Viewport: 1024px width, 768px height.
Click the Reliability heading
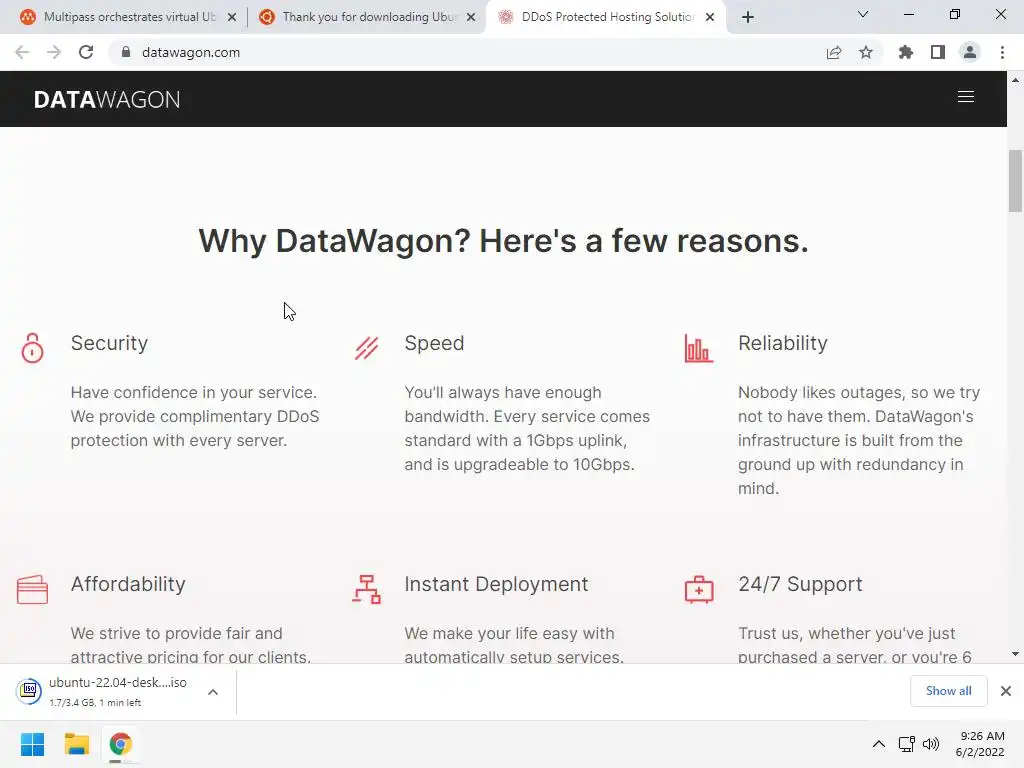click(782, 344)
